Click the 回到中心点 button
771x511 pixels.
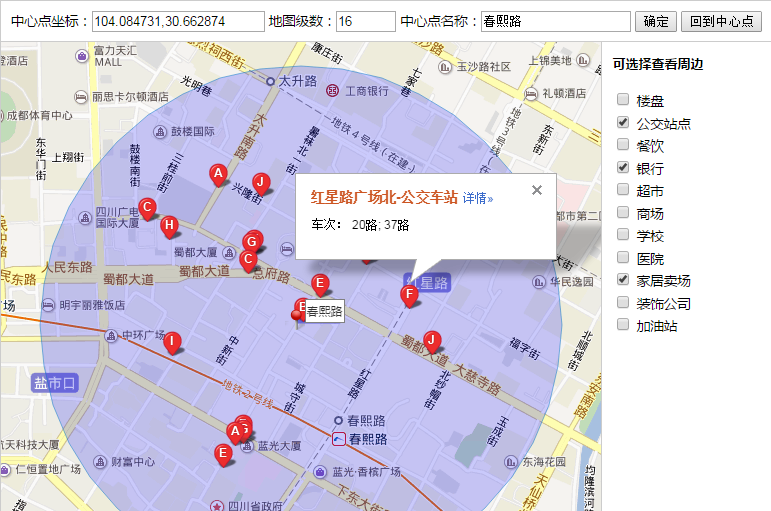click(720, 21)
